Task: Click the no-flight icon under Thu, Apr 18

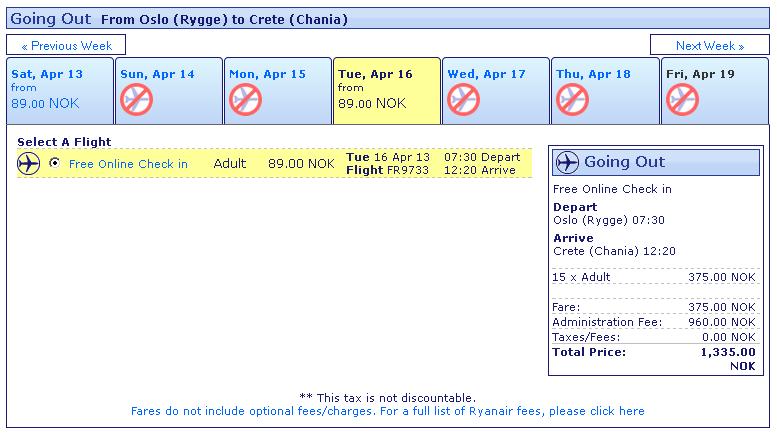Action: click(572, 100)
